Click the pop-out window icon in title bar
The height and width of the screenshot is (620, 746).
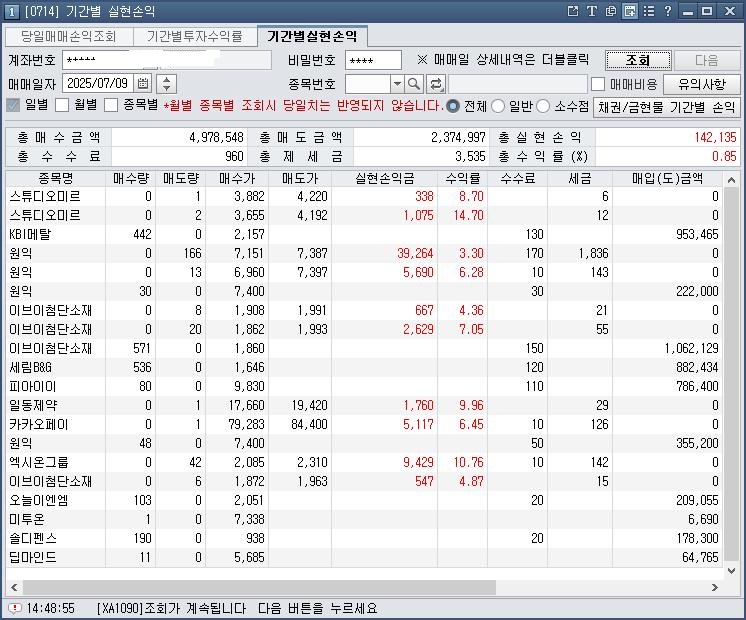coord(574,11)
